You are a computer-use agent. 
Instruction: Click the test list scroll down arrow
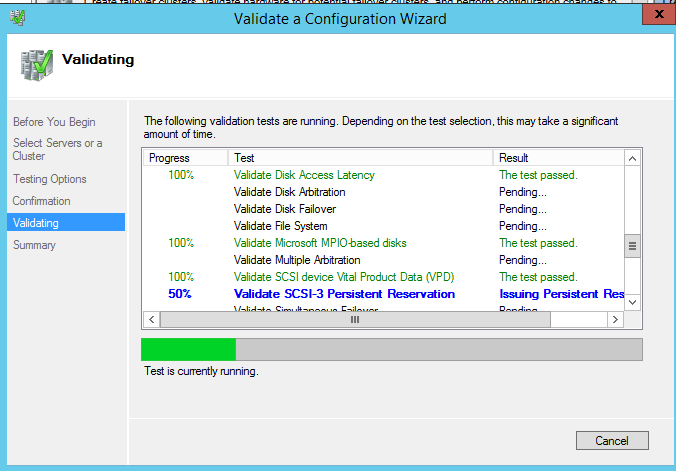click(632, 302)
